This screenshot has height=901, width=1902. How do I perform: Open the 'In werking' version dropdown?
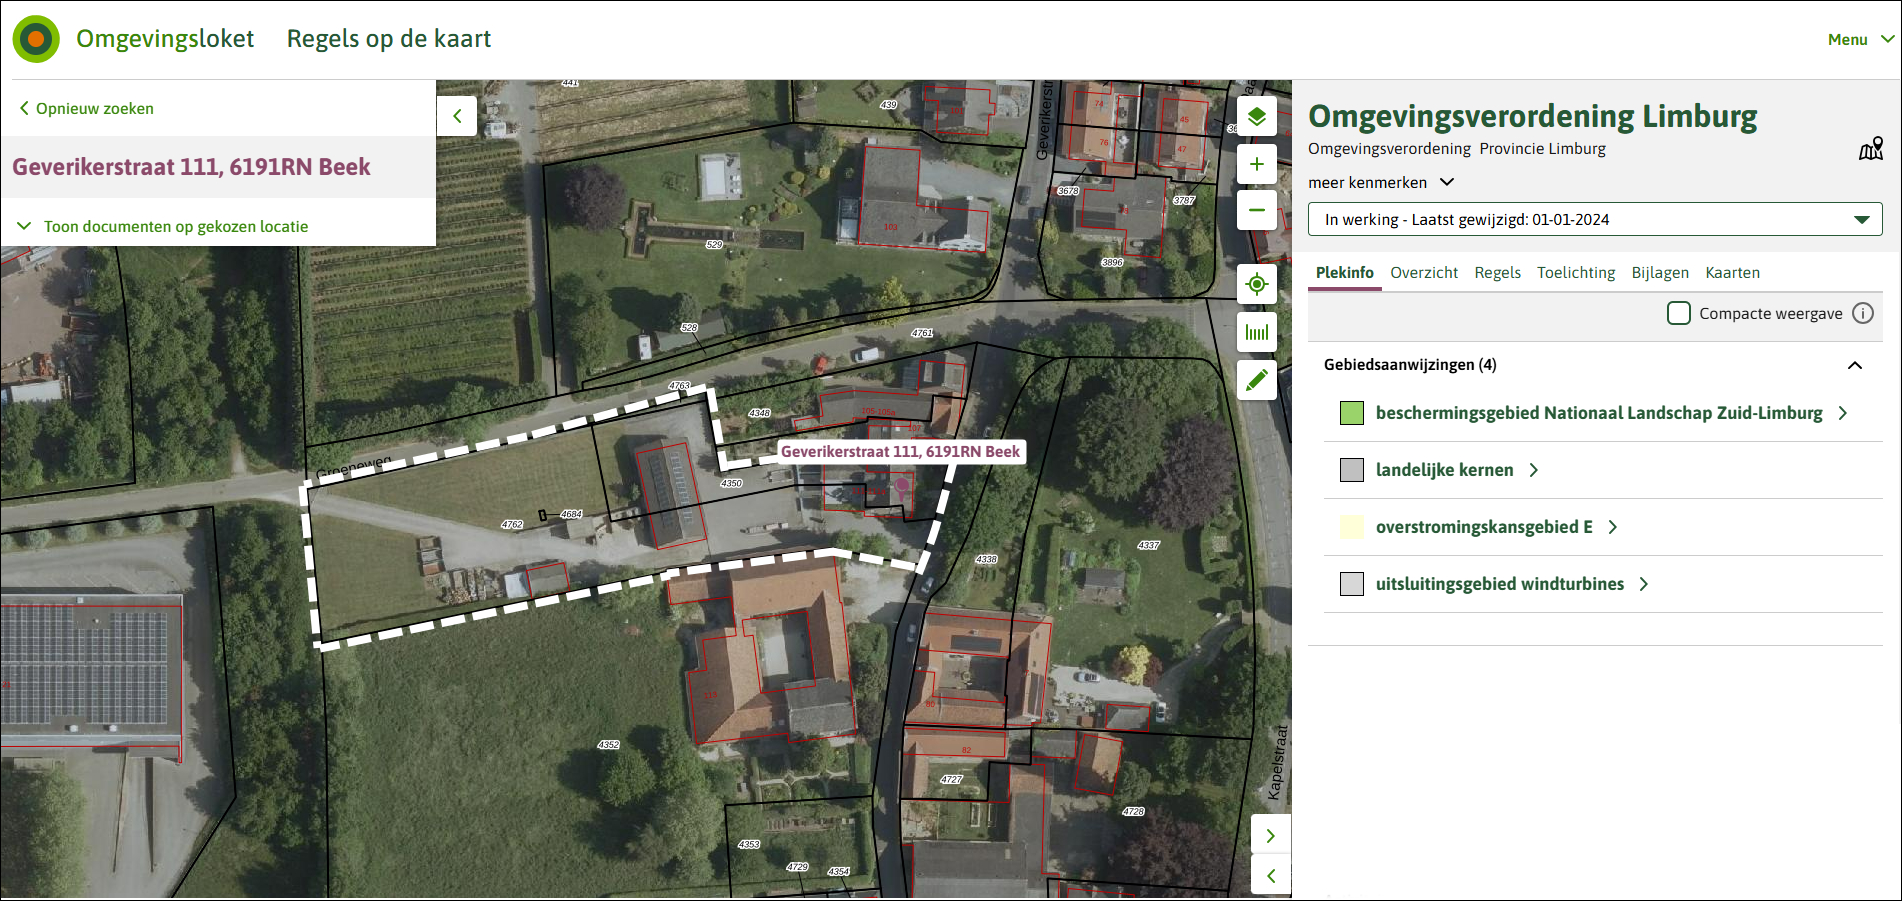1595,219
